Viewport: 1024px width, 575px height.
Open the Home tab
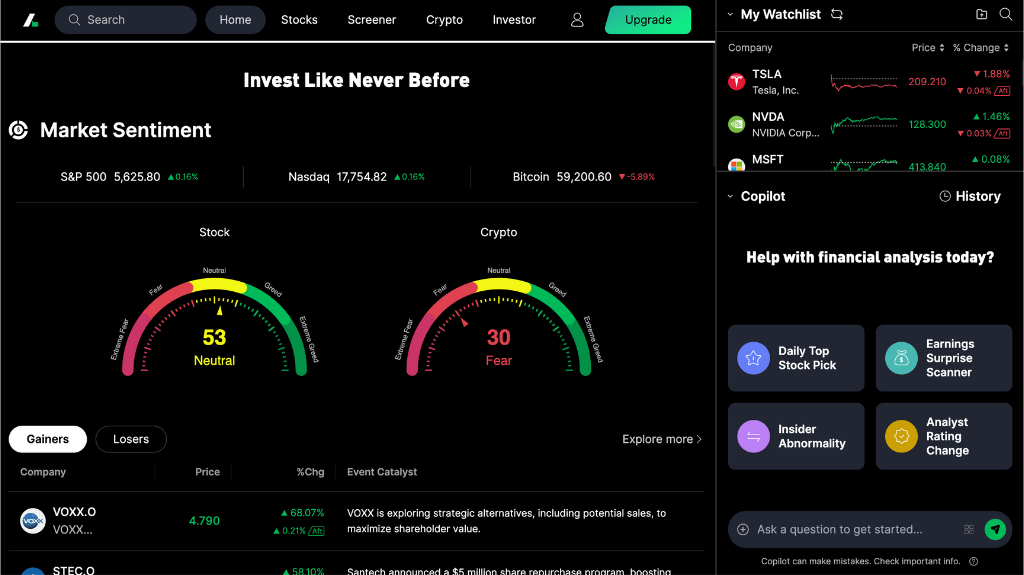coord(235,20)
